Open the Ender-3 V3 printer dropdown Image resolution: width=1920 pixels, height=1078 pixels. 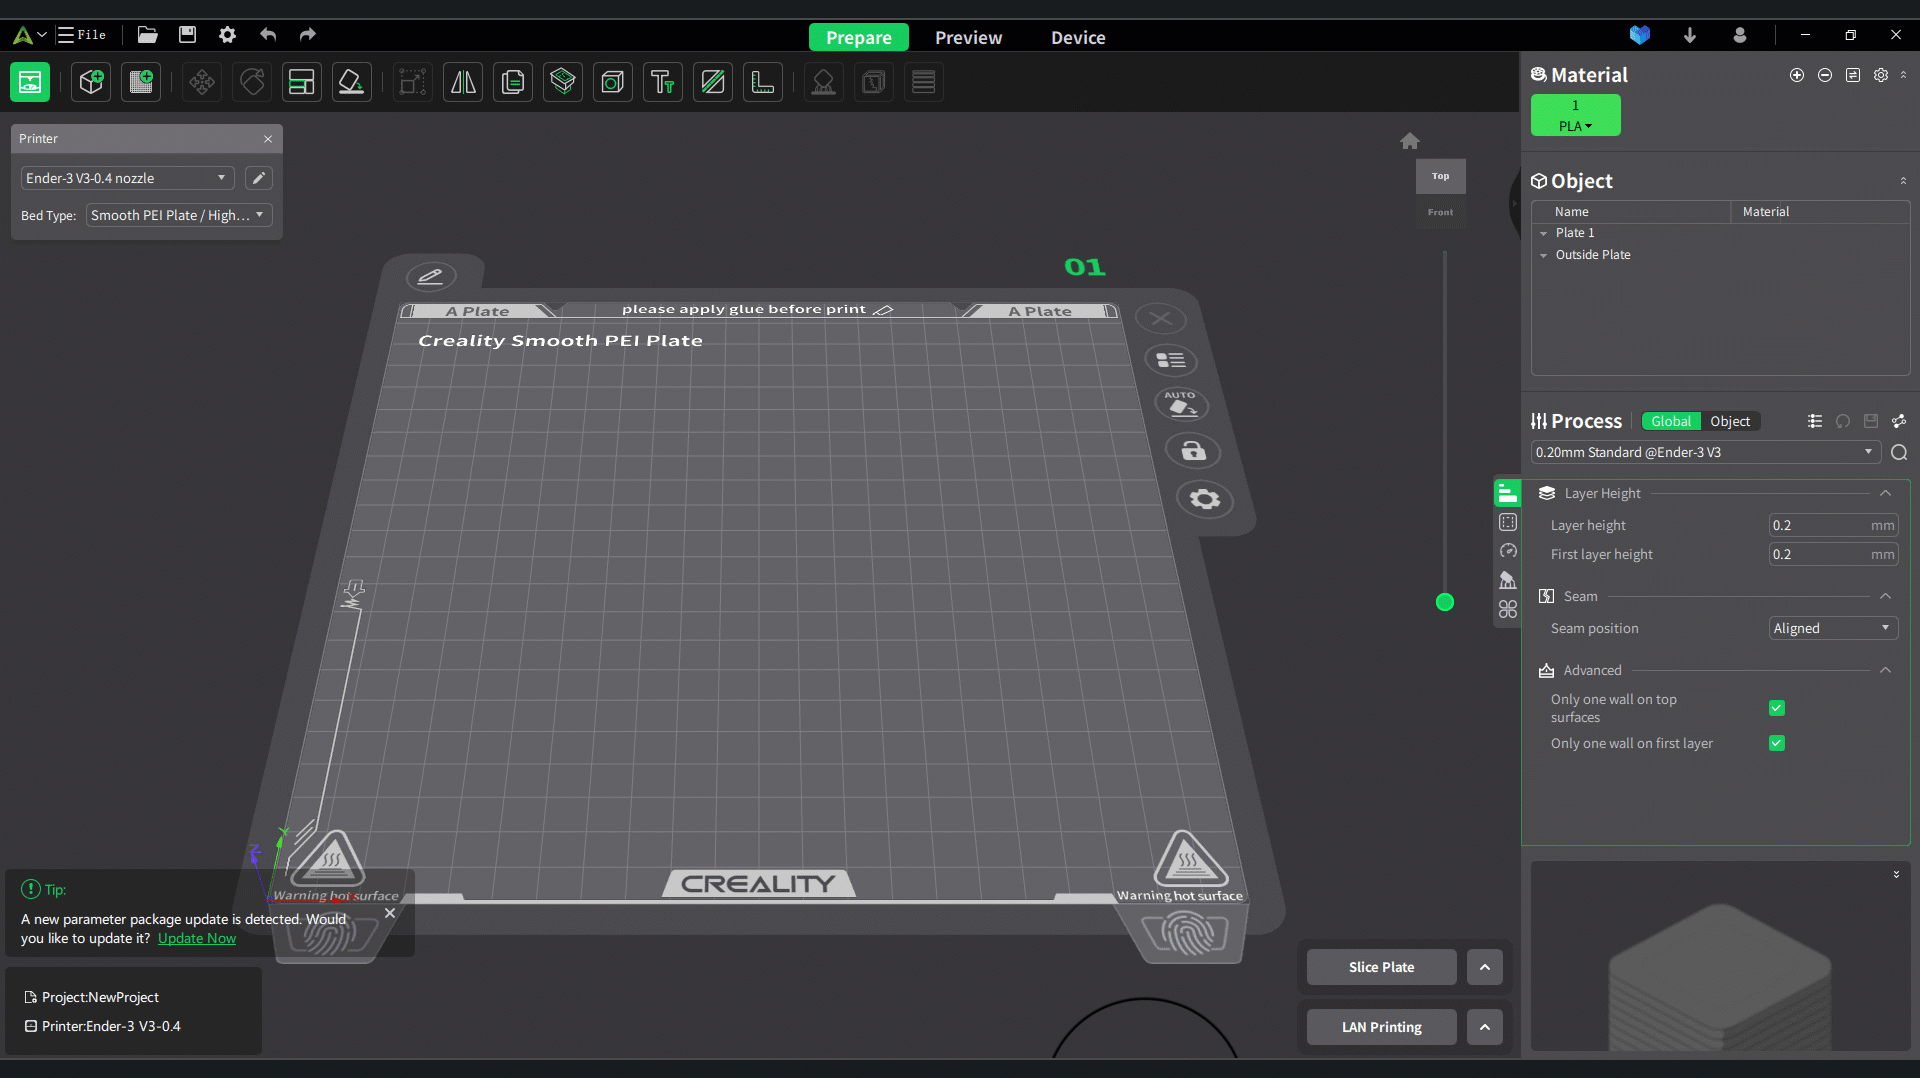click(x=127, y=178)
